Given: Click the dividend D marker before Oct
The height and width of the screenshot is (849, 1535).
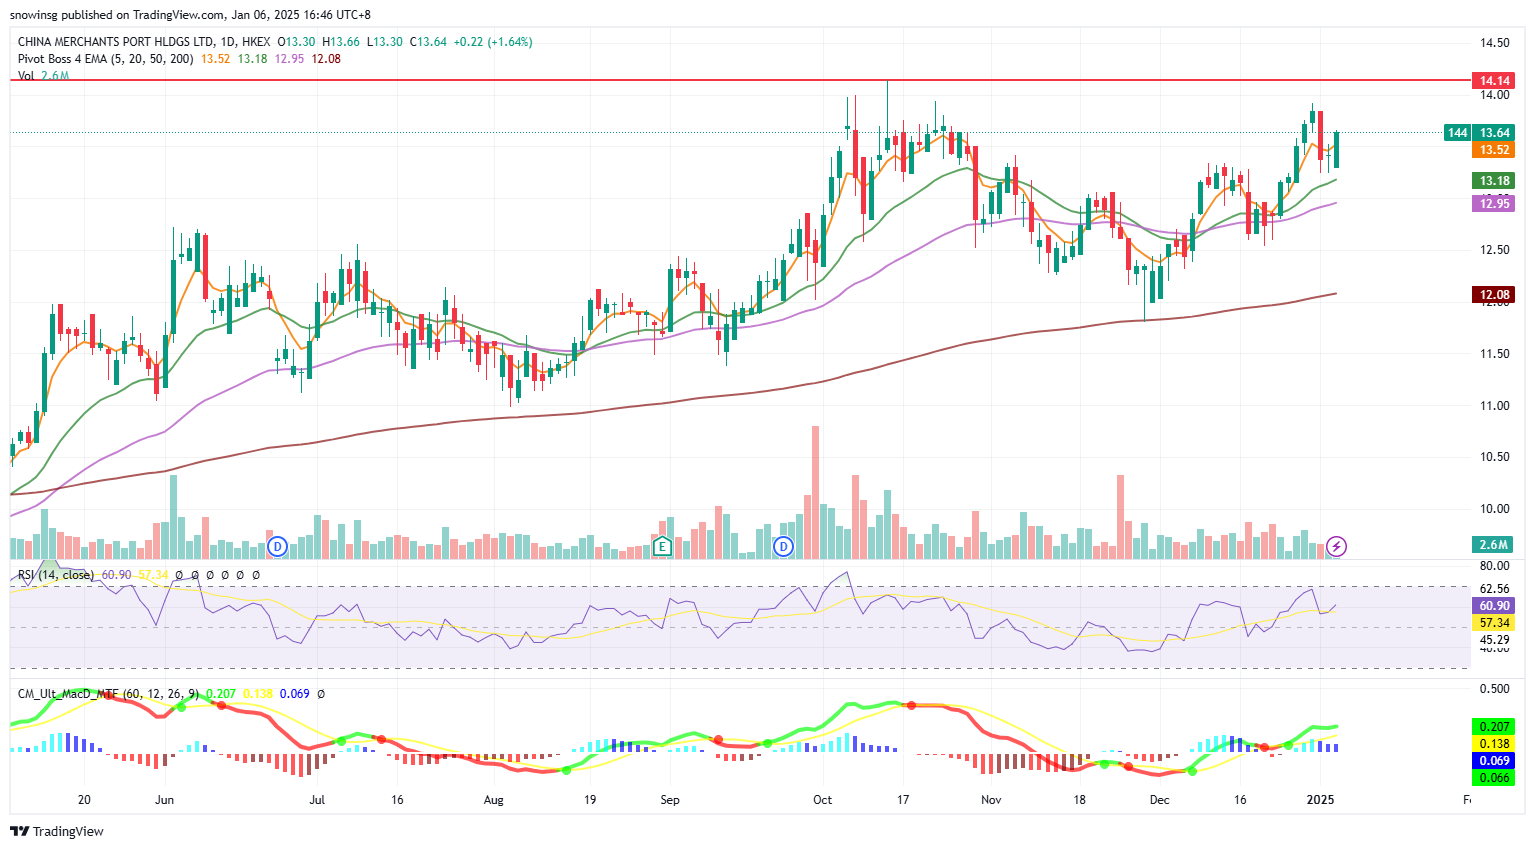Looking at the screenshot, I should pyautogui.click(x=783, y=546).
